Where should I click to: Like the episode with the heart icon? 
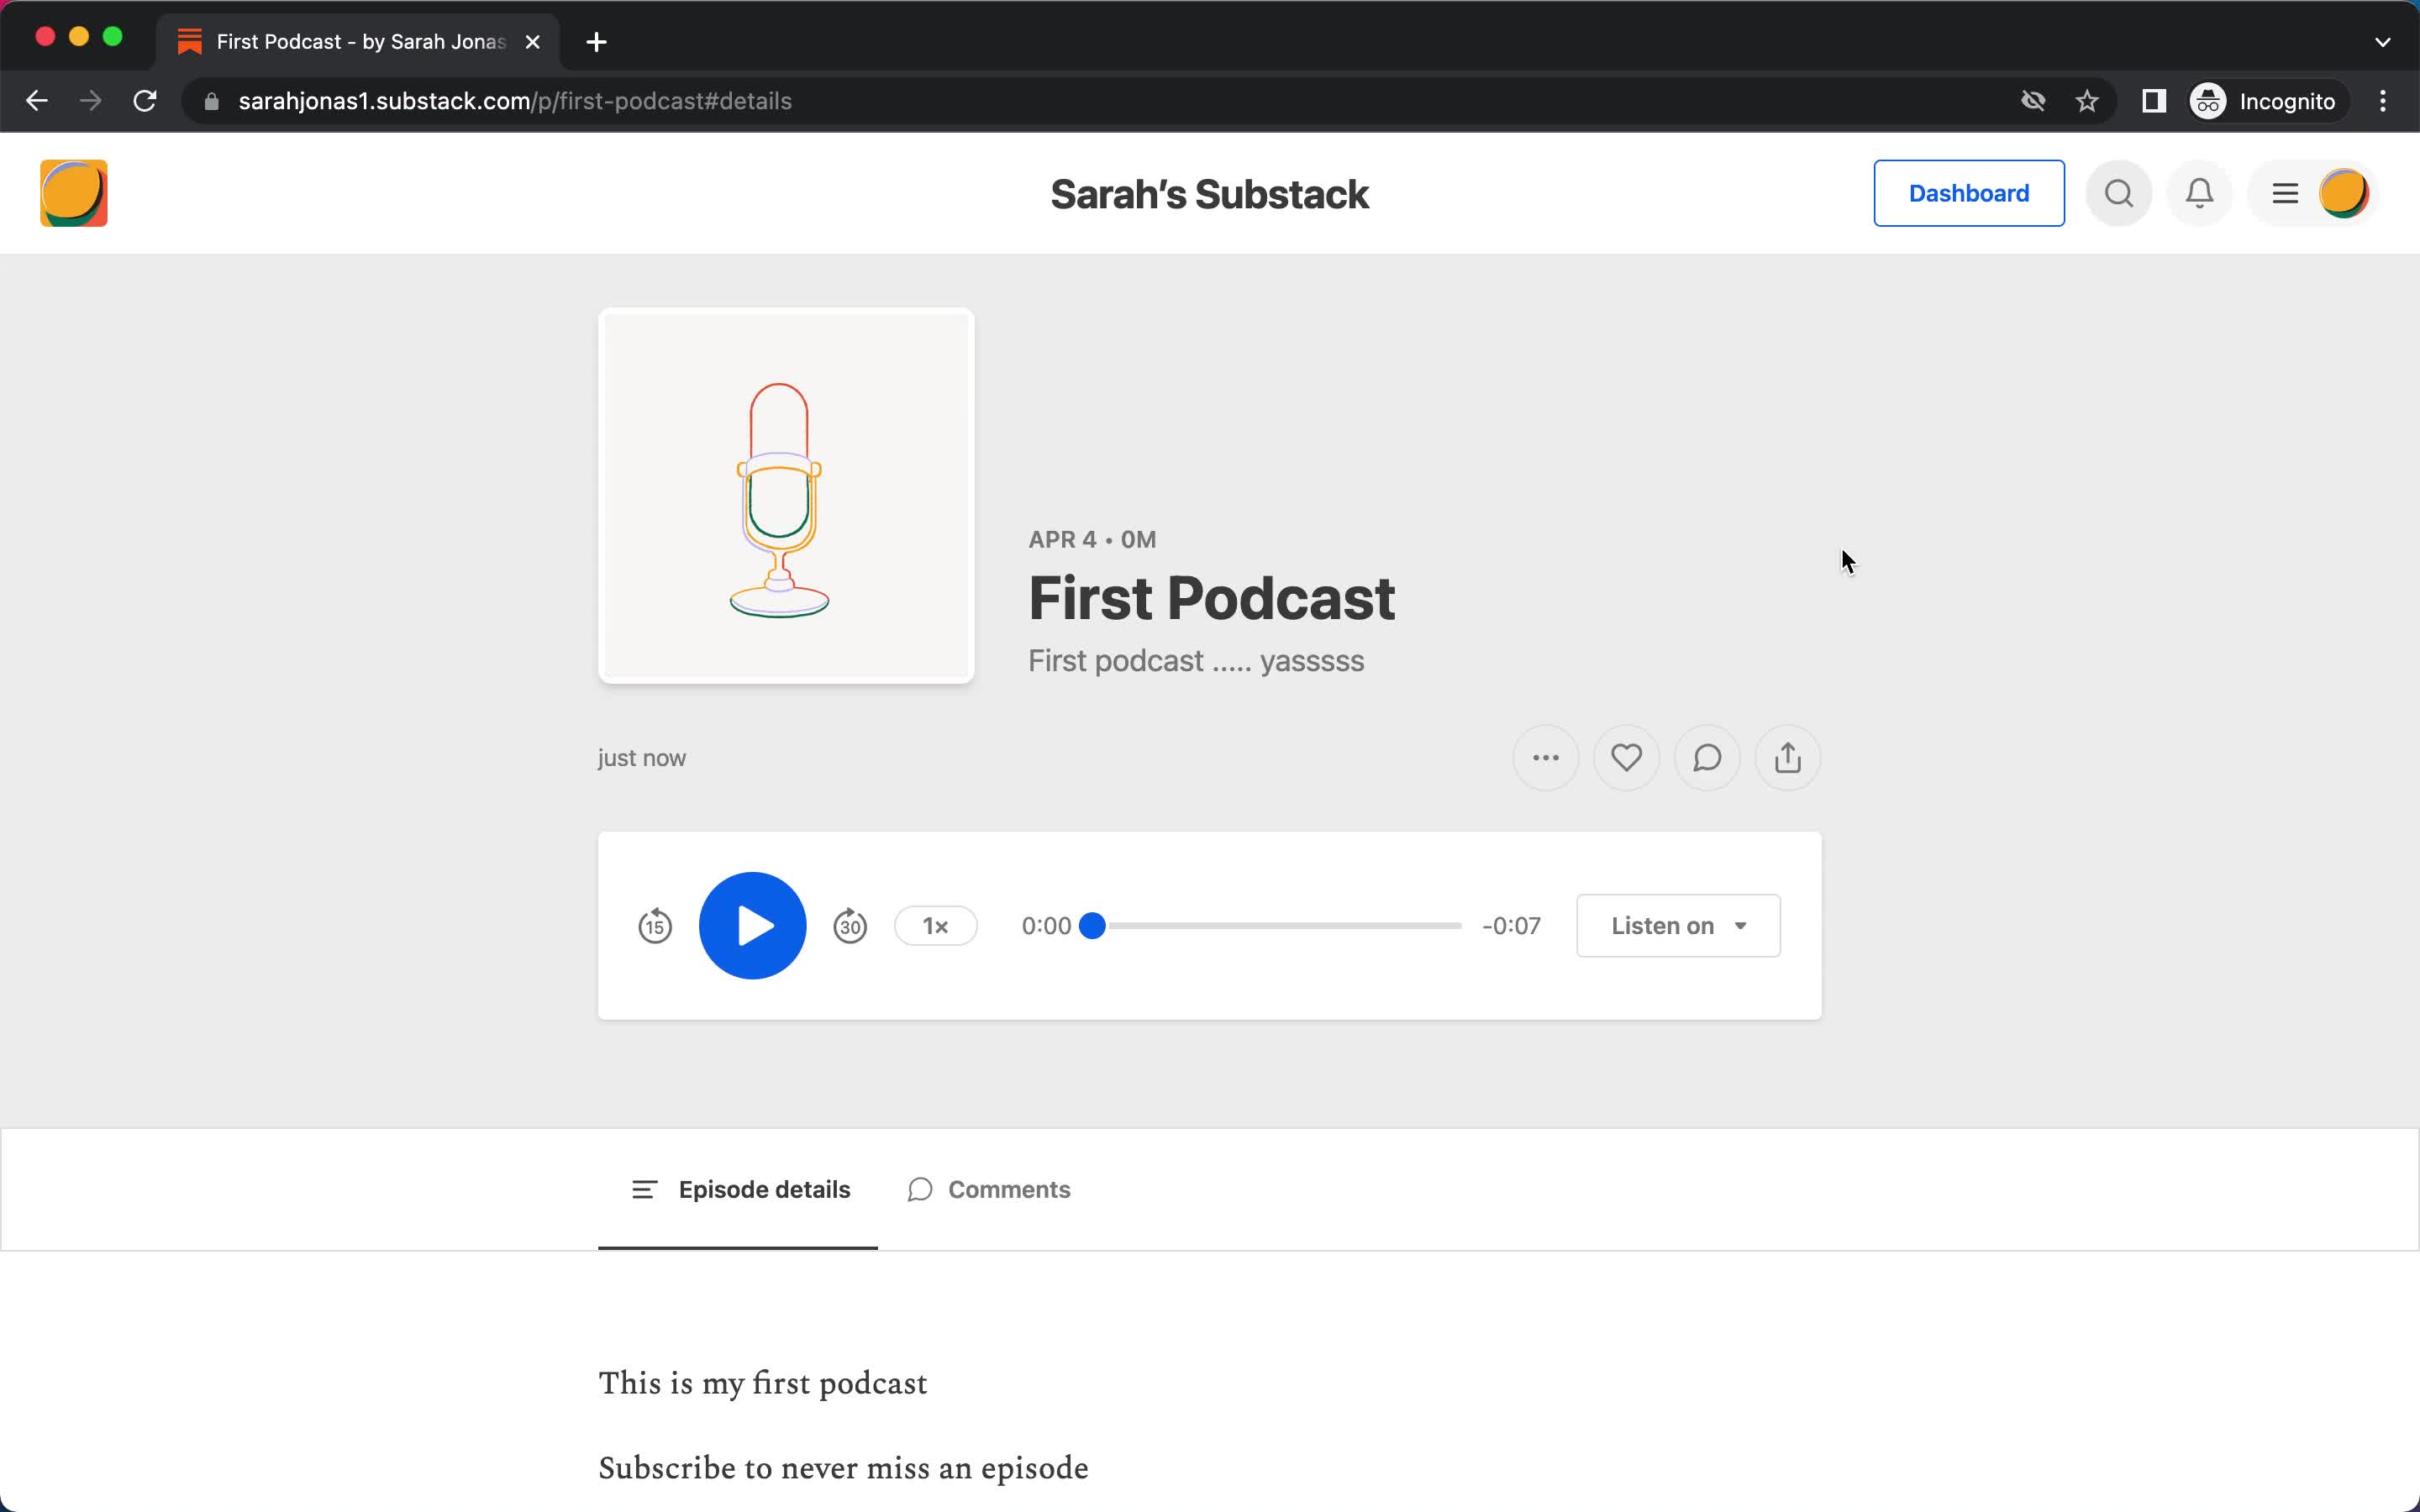pyautogui.click(x=1626, y=758)
